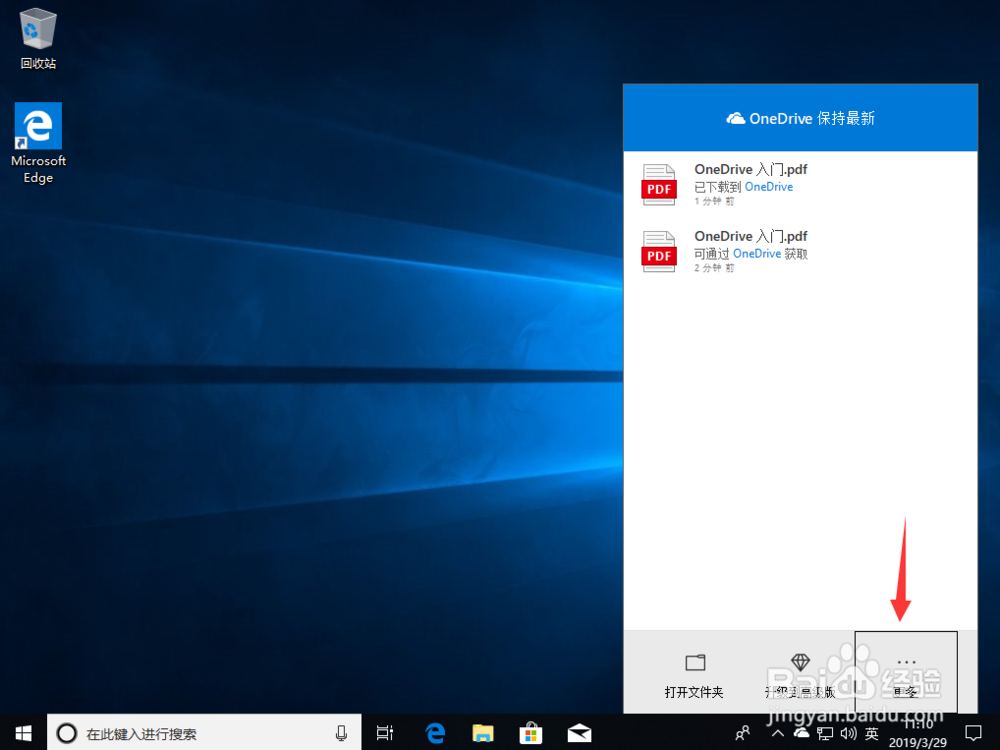Open the Windows Start menu
Screen dimensions: 1000x750
pos(23,733)
